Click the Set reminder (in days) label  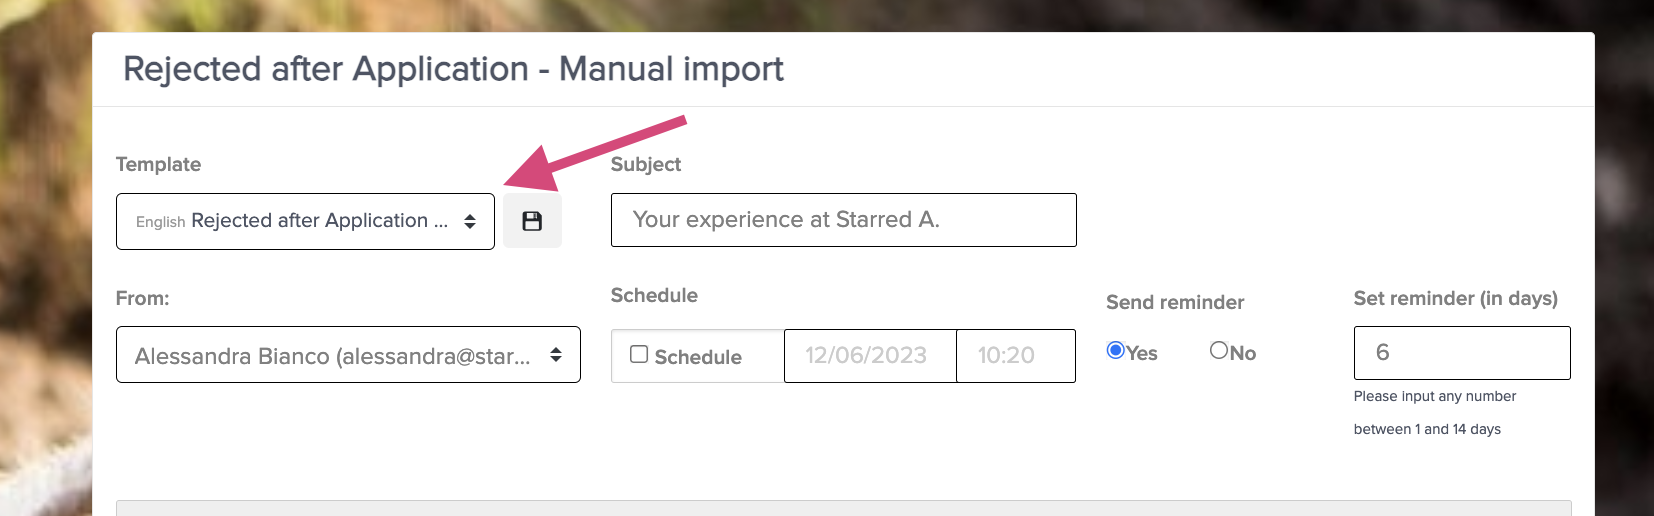1456,298
